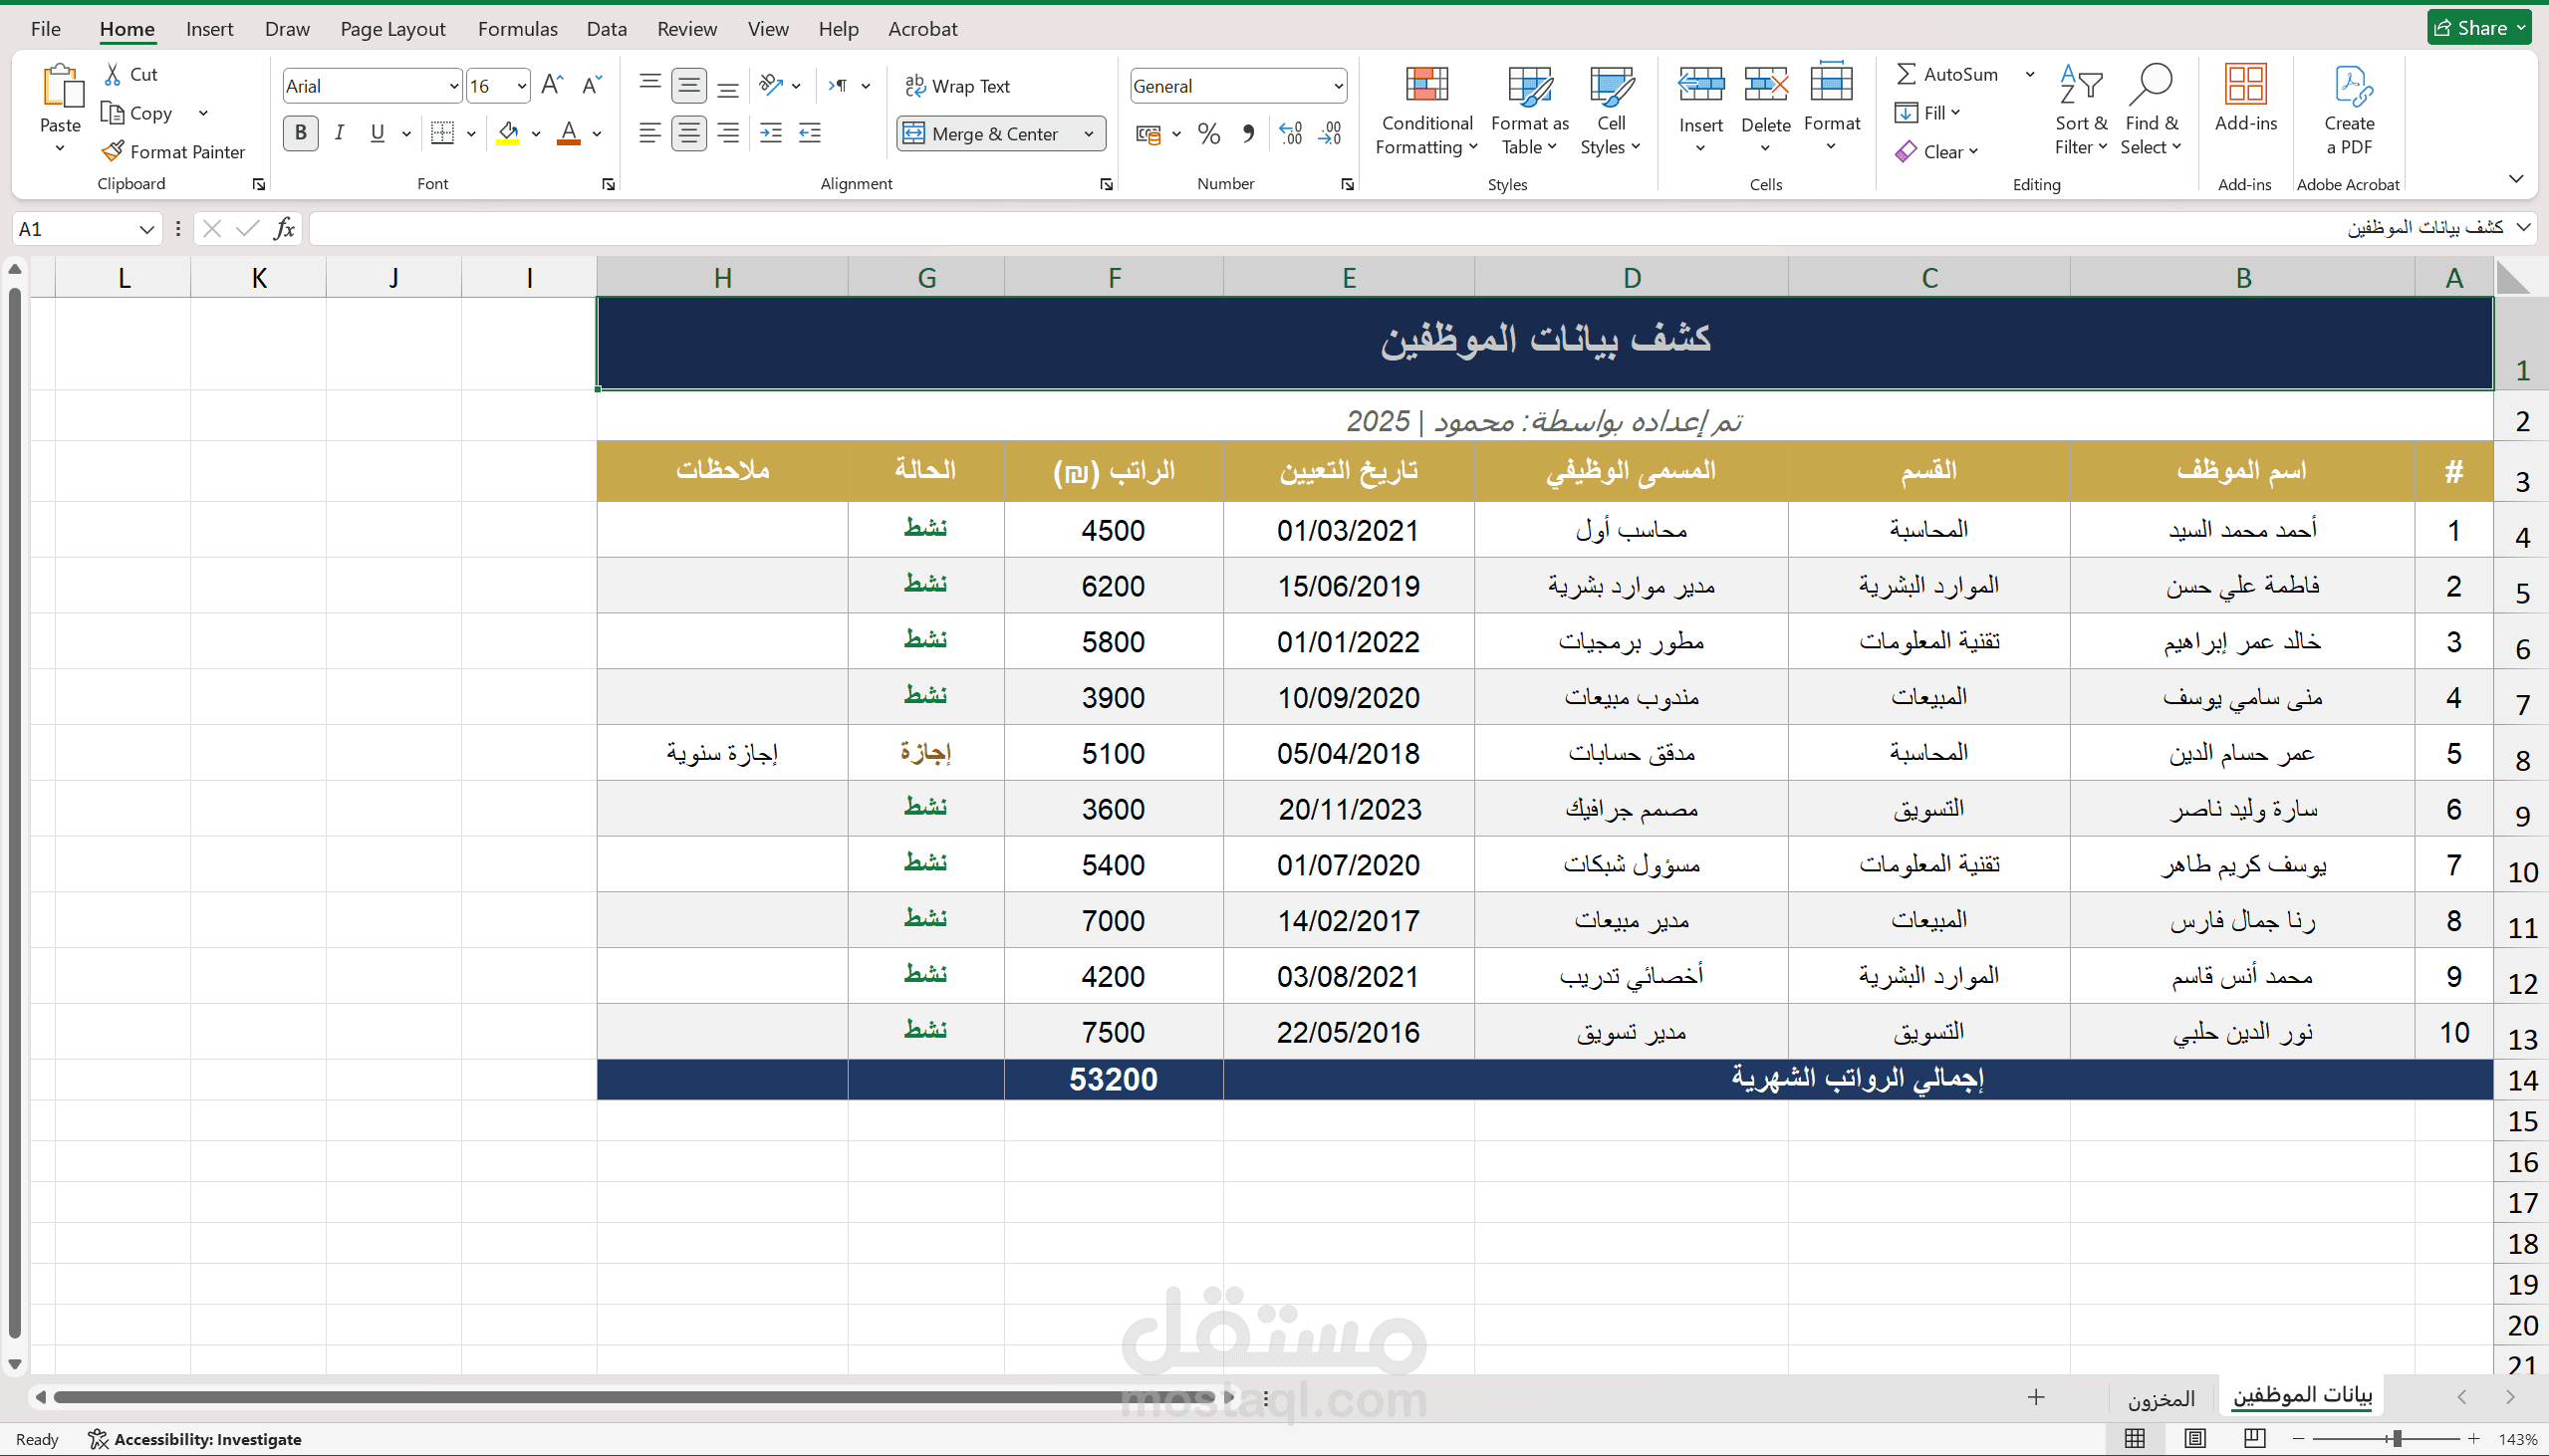
Task: Open the Font name dropdown
Action: point(453,86)
